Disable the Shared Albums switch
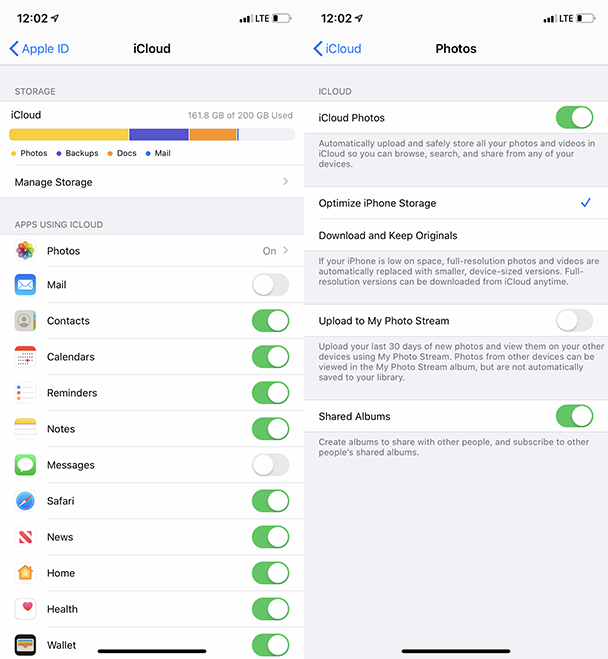 click(574, 416)
